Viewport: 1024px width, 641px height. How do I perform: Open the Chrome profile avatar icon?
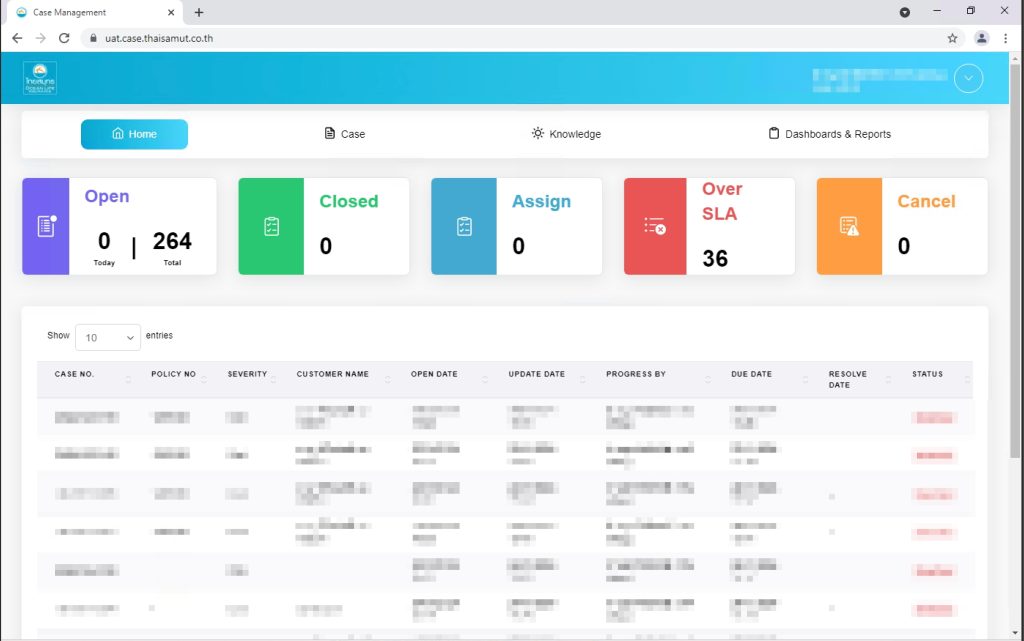tap(981, 38)
